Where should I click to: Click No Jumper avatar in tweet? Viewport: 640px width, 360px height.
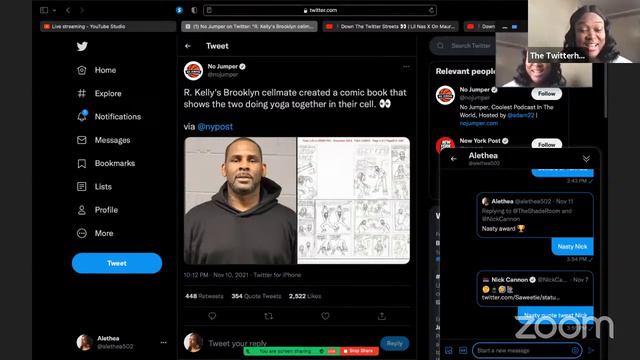coord(193,71)
